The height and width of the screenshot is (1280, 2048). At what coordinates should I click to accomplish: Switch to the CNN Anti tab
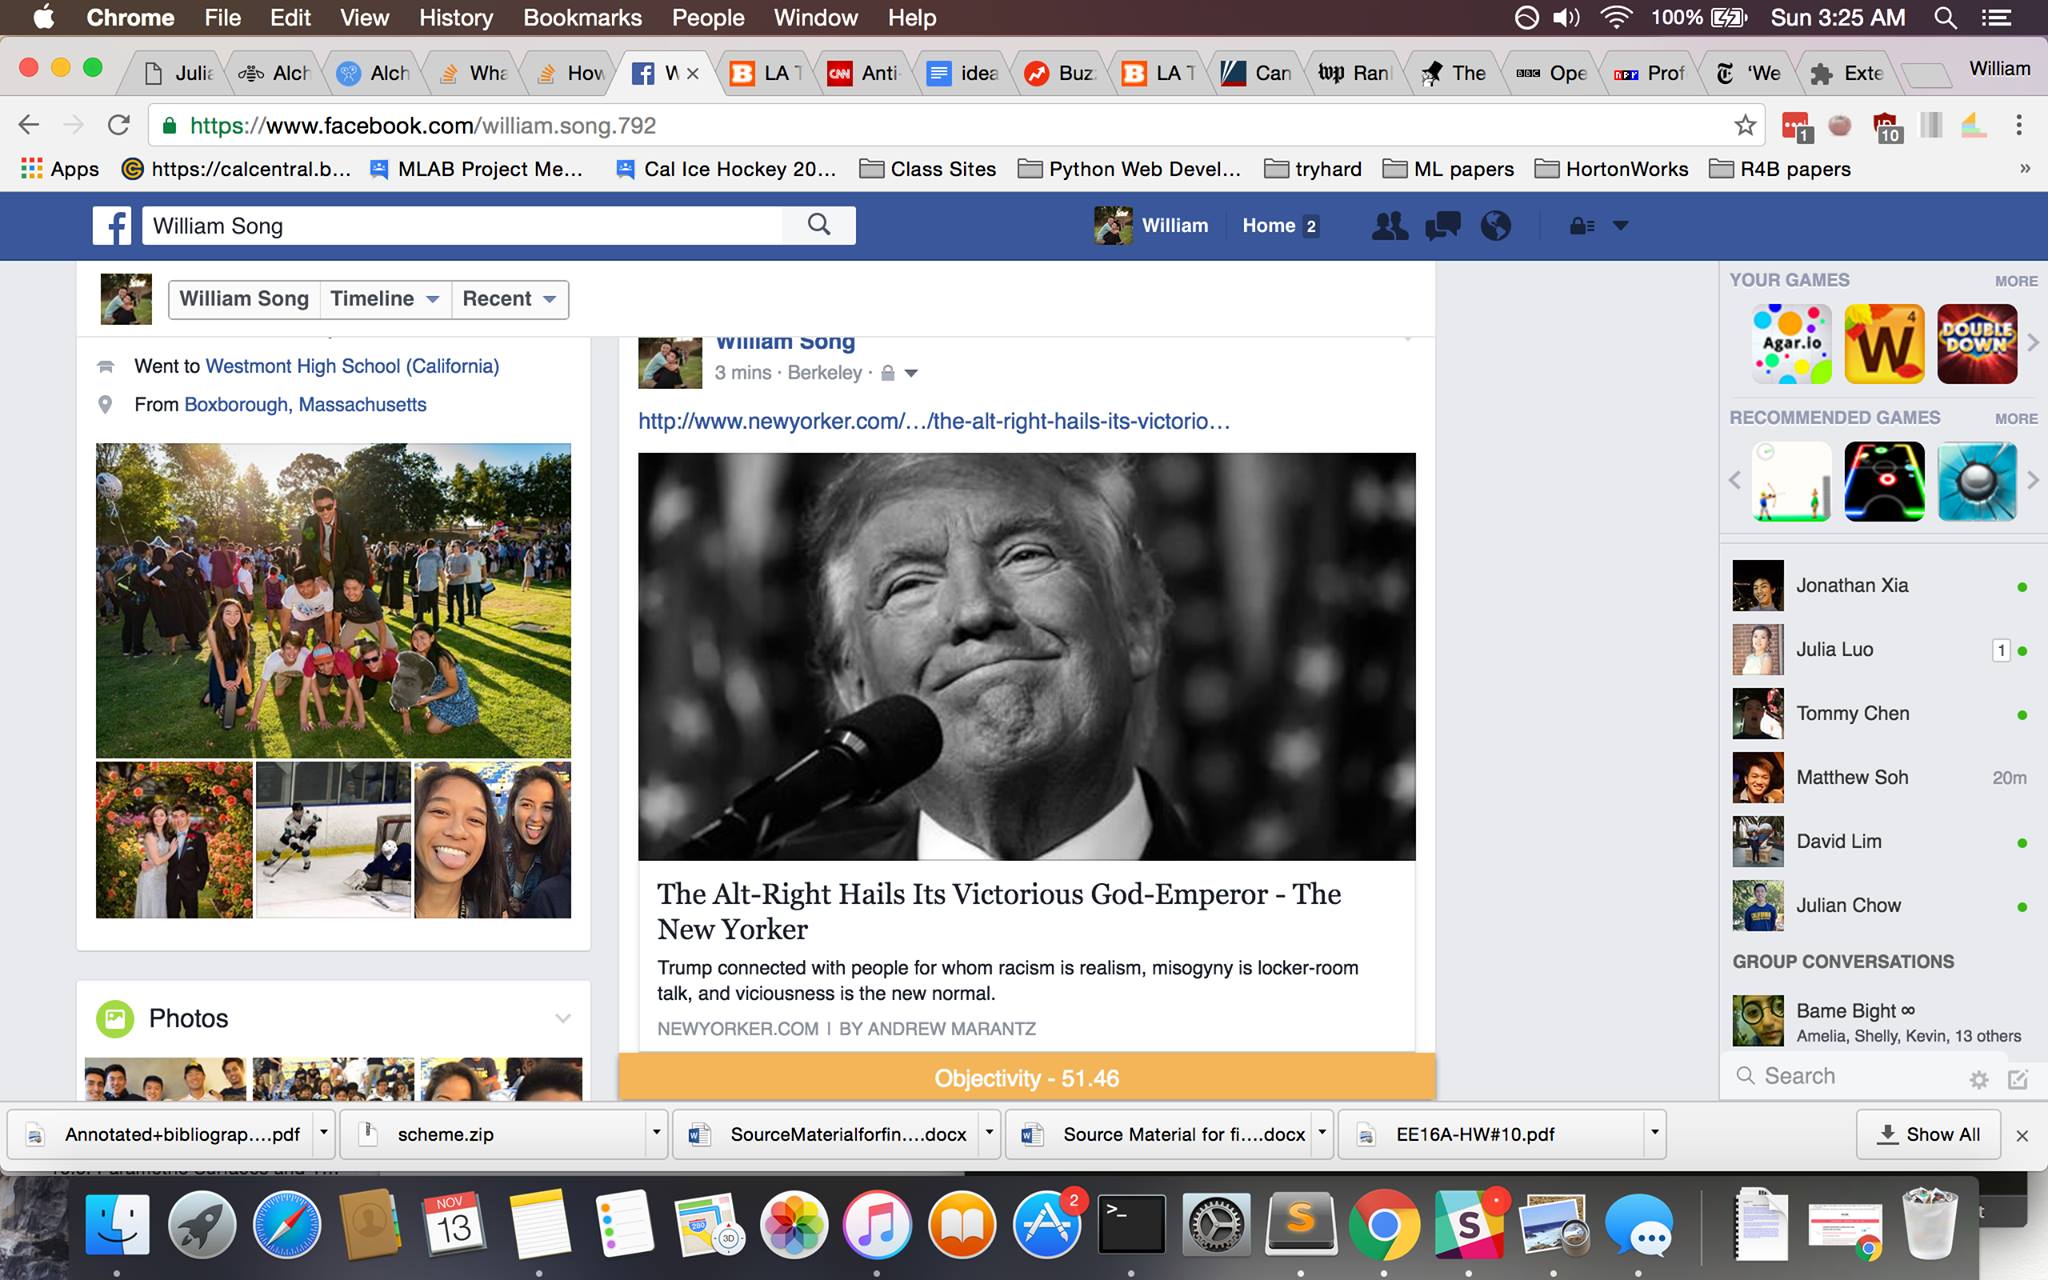868,73
